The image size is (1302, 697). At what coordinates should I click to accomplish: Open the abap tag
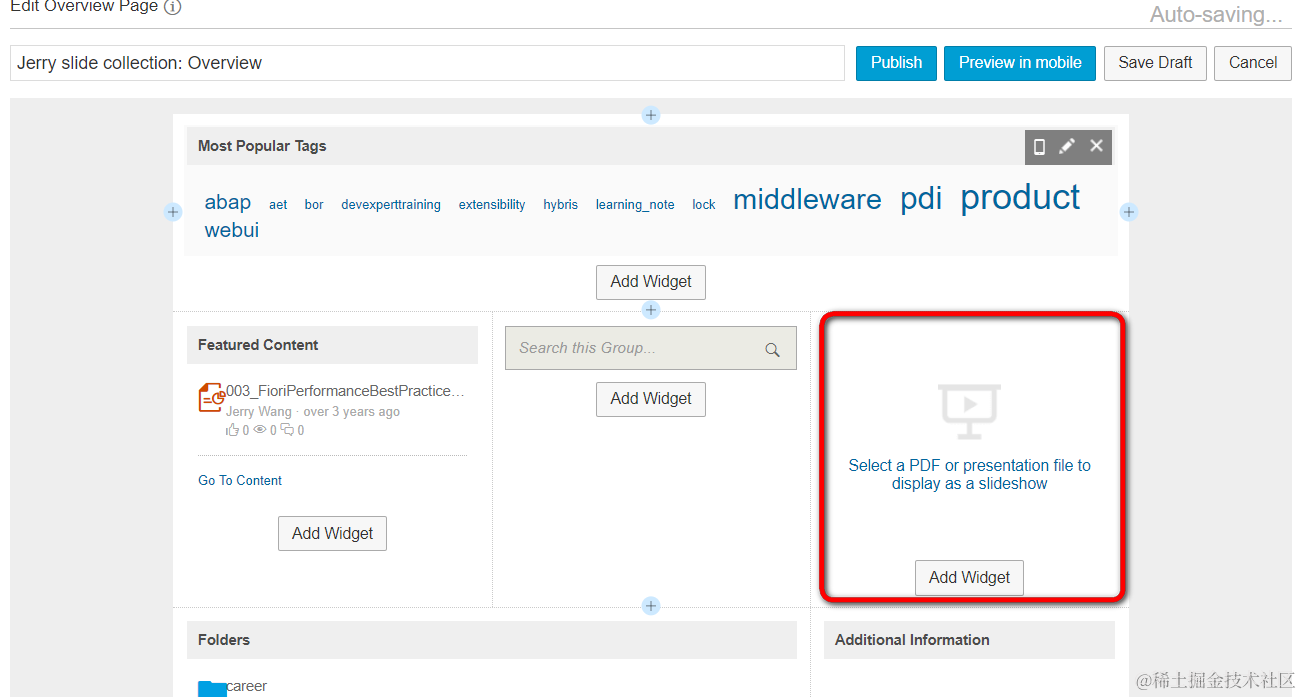(228, 202)
